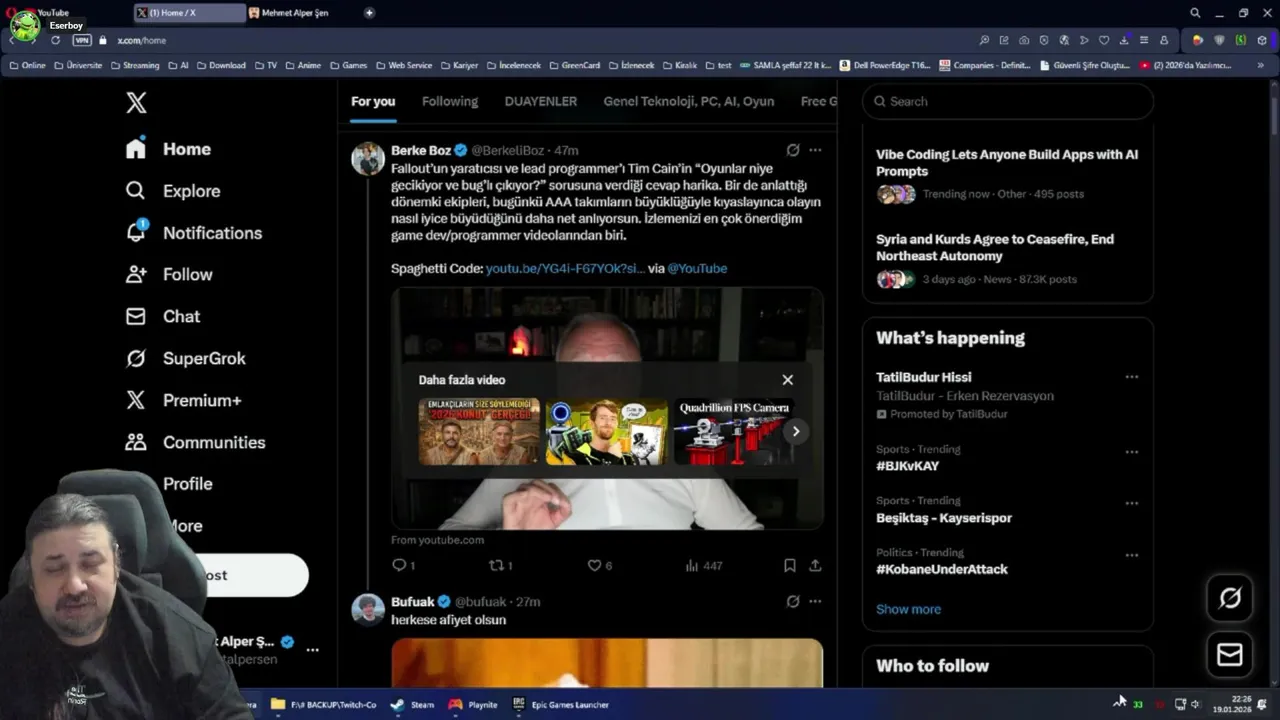
Task: Open the BACKUP folder taskbar window
Action: pyautogui.click(x=324, y=704)
